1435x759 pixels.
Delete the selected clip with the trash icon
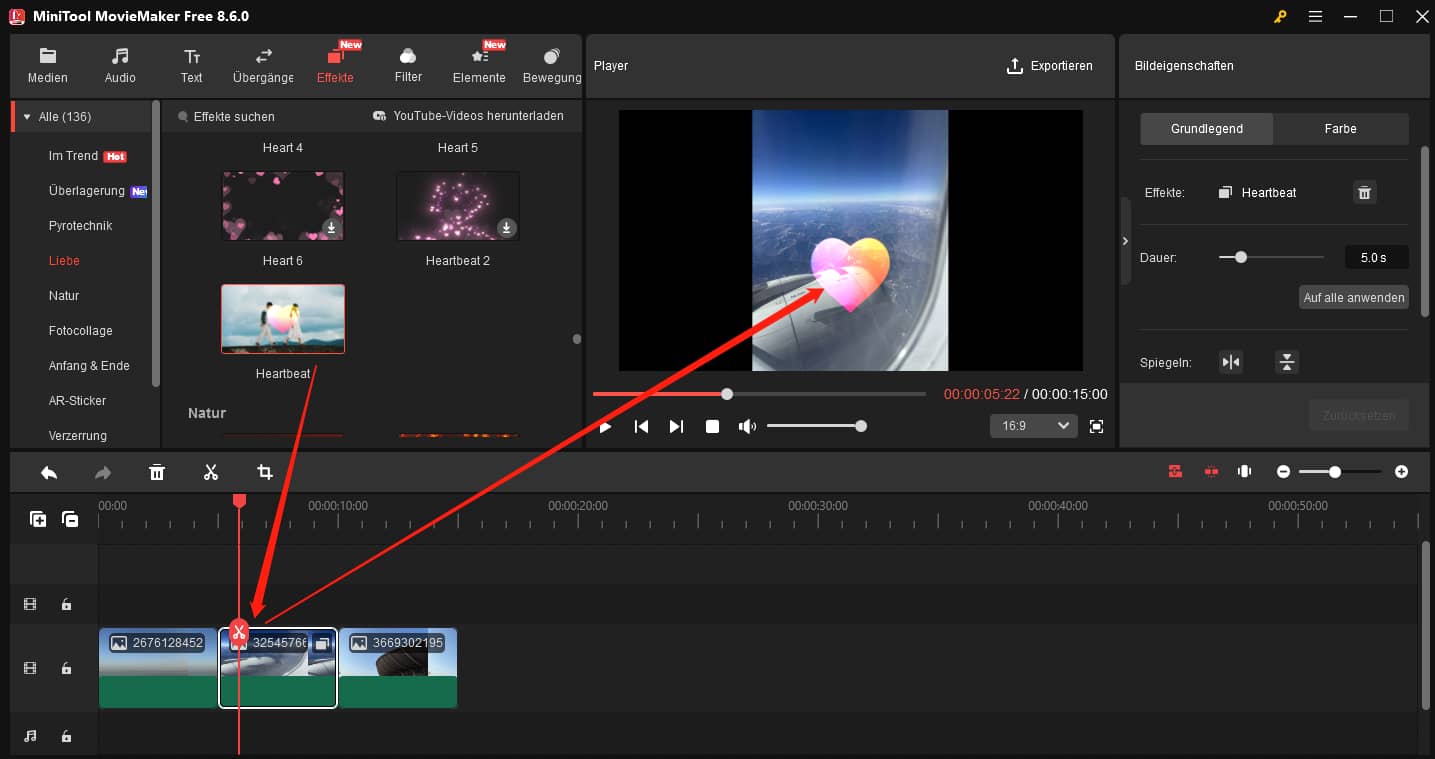coord(157,471)
